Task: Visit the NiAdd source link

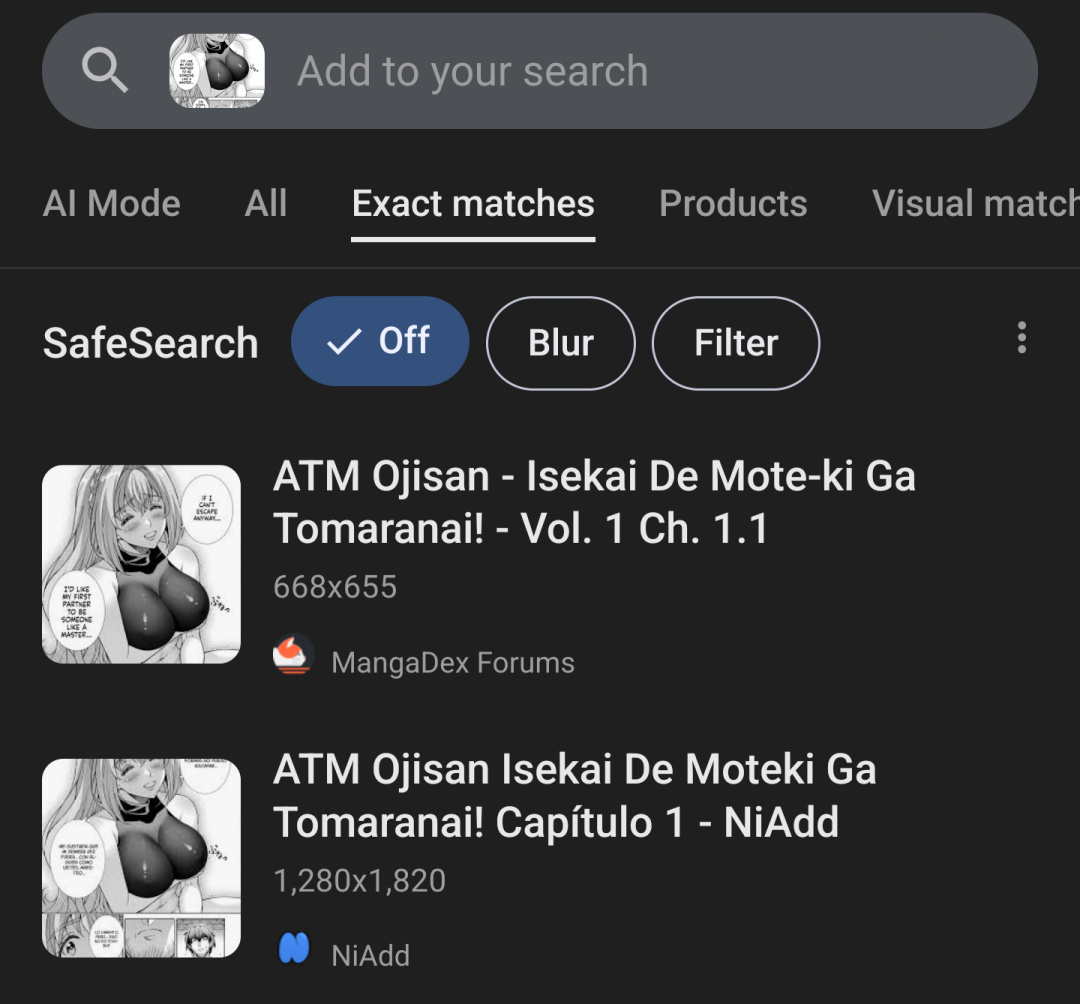Action: [371, 955]
